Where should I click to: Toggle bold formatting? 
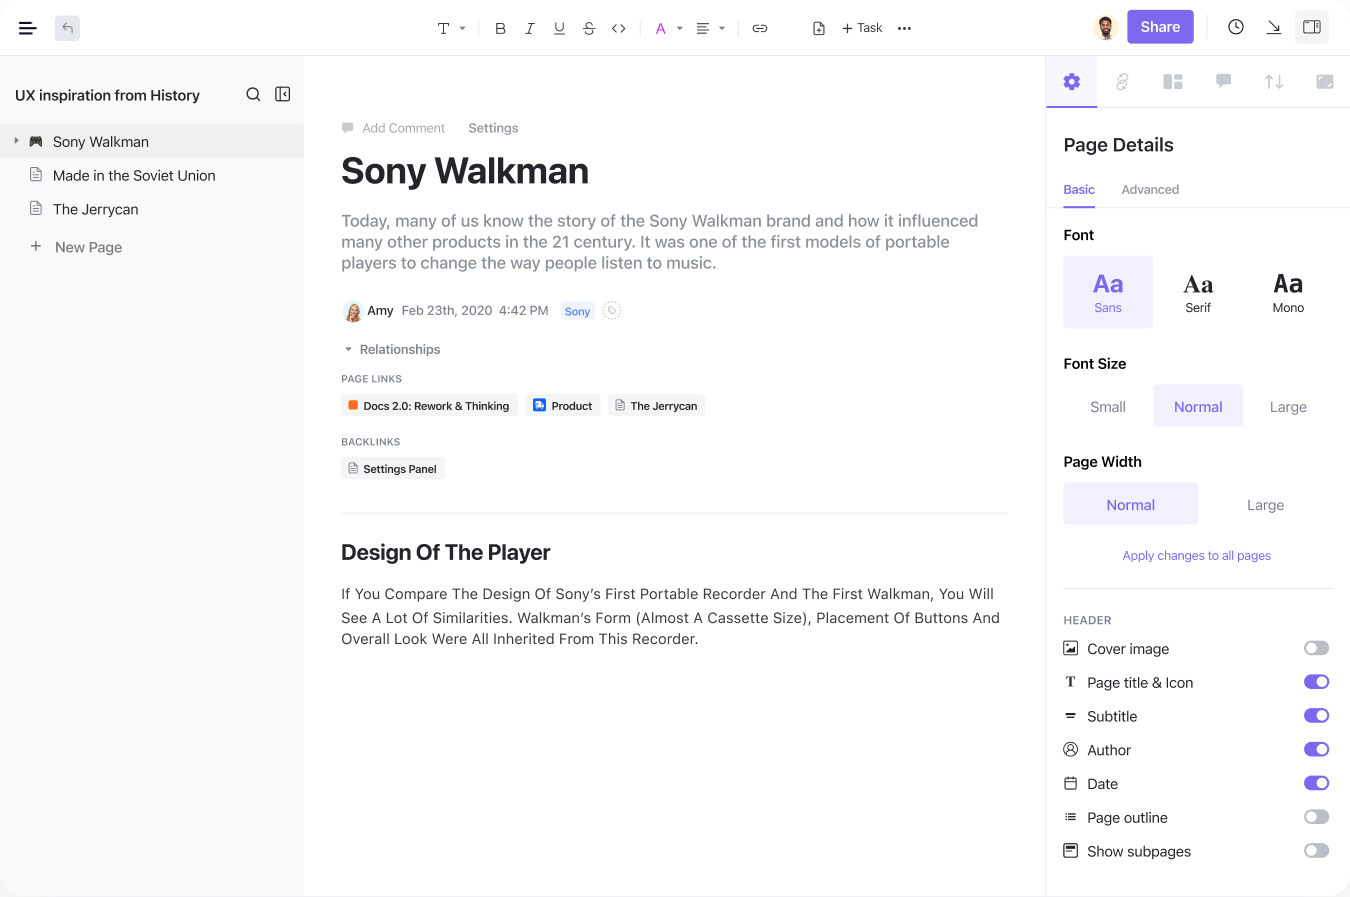500,28
